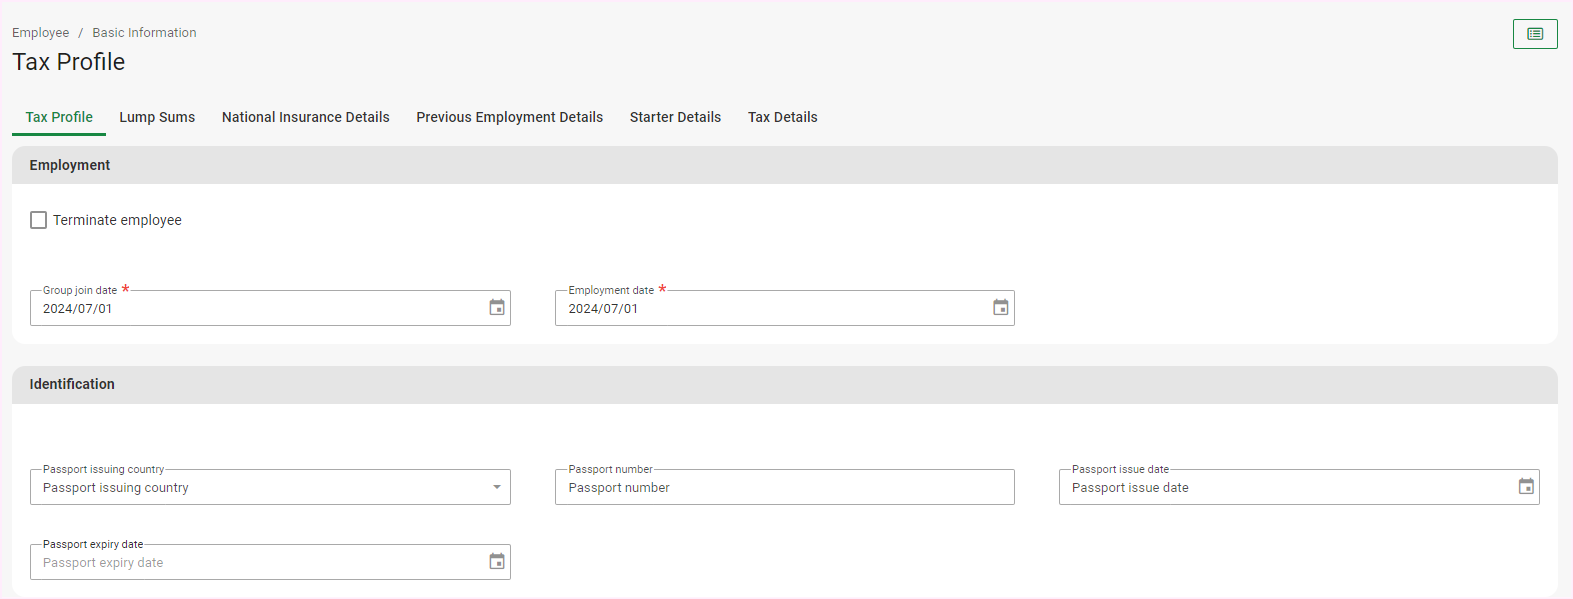Click the Employment section header
This screenshot has width=1573, height=599.
(x=70, y=165)
